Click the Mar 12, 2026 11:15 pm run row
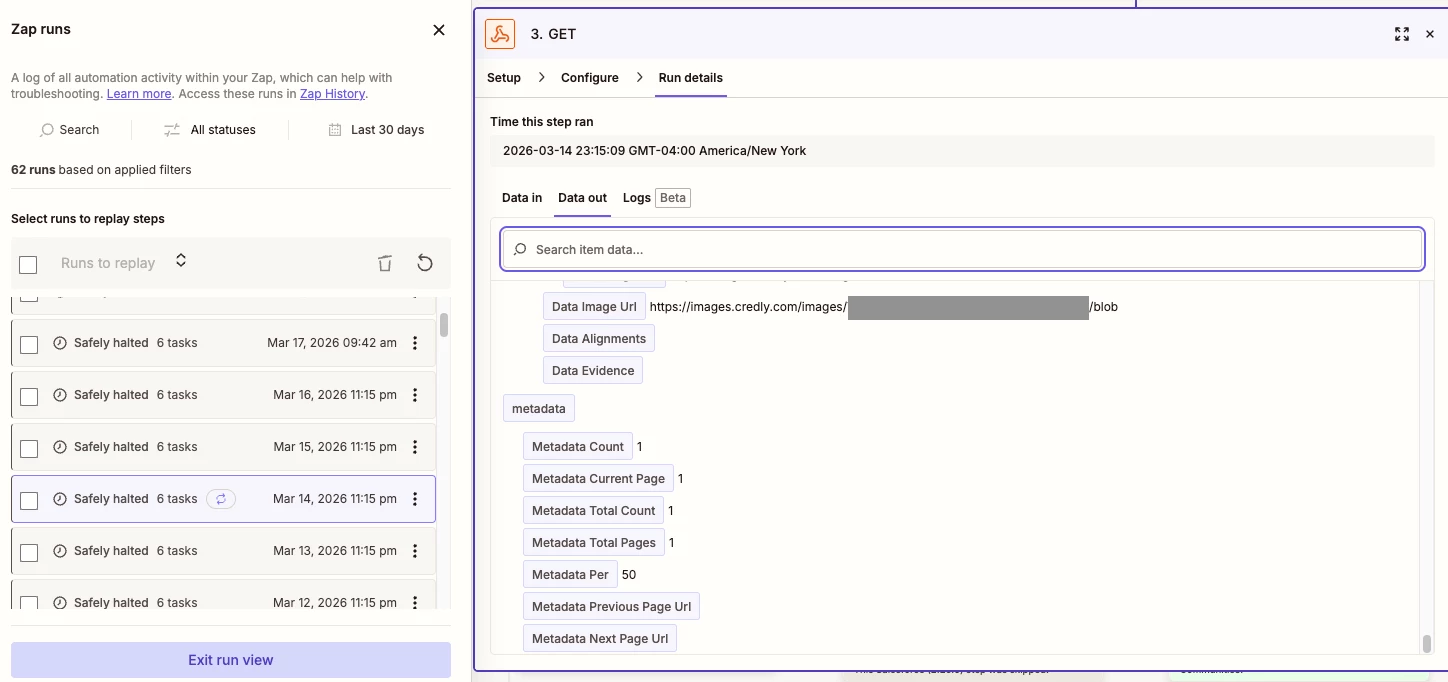Screen dimensions: 1448x682 (223, 595)
